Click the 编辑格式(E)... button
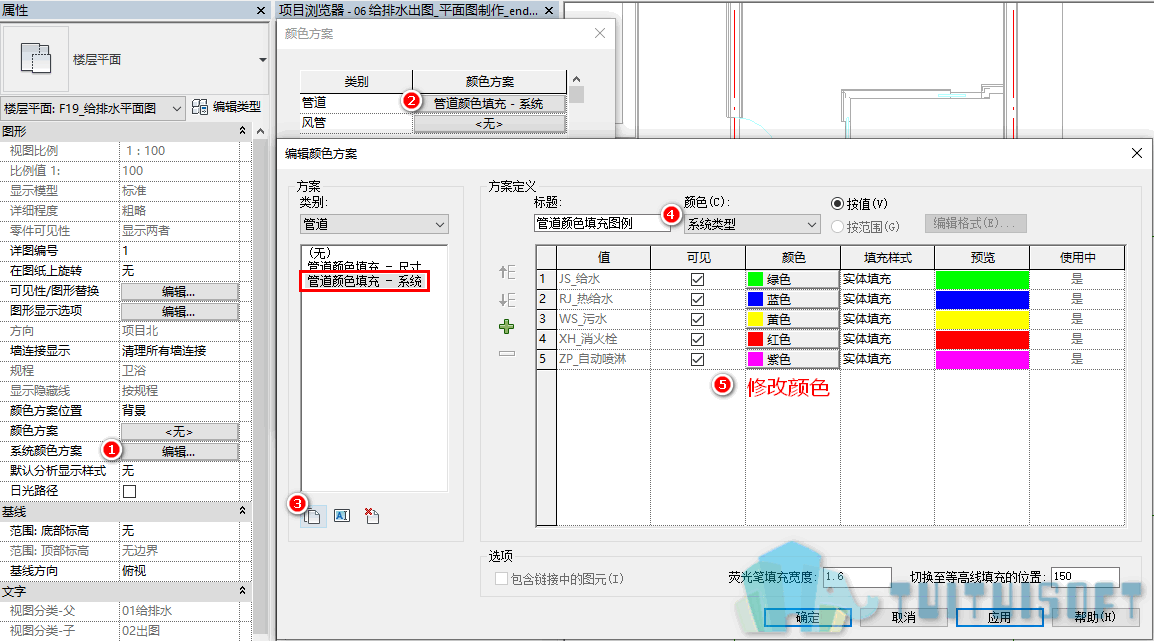This screenshot has height=641, width=1154. (975, 223)
